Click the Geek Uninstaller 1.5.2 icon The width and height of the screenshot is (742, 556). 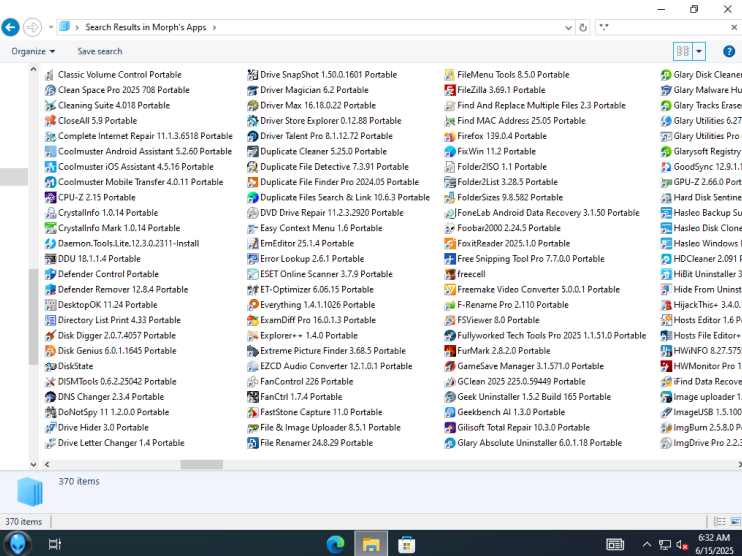pos(450,397)
